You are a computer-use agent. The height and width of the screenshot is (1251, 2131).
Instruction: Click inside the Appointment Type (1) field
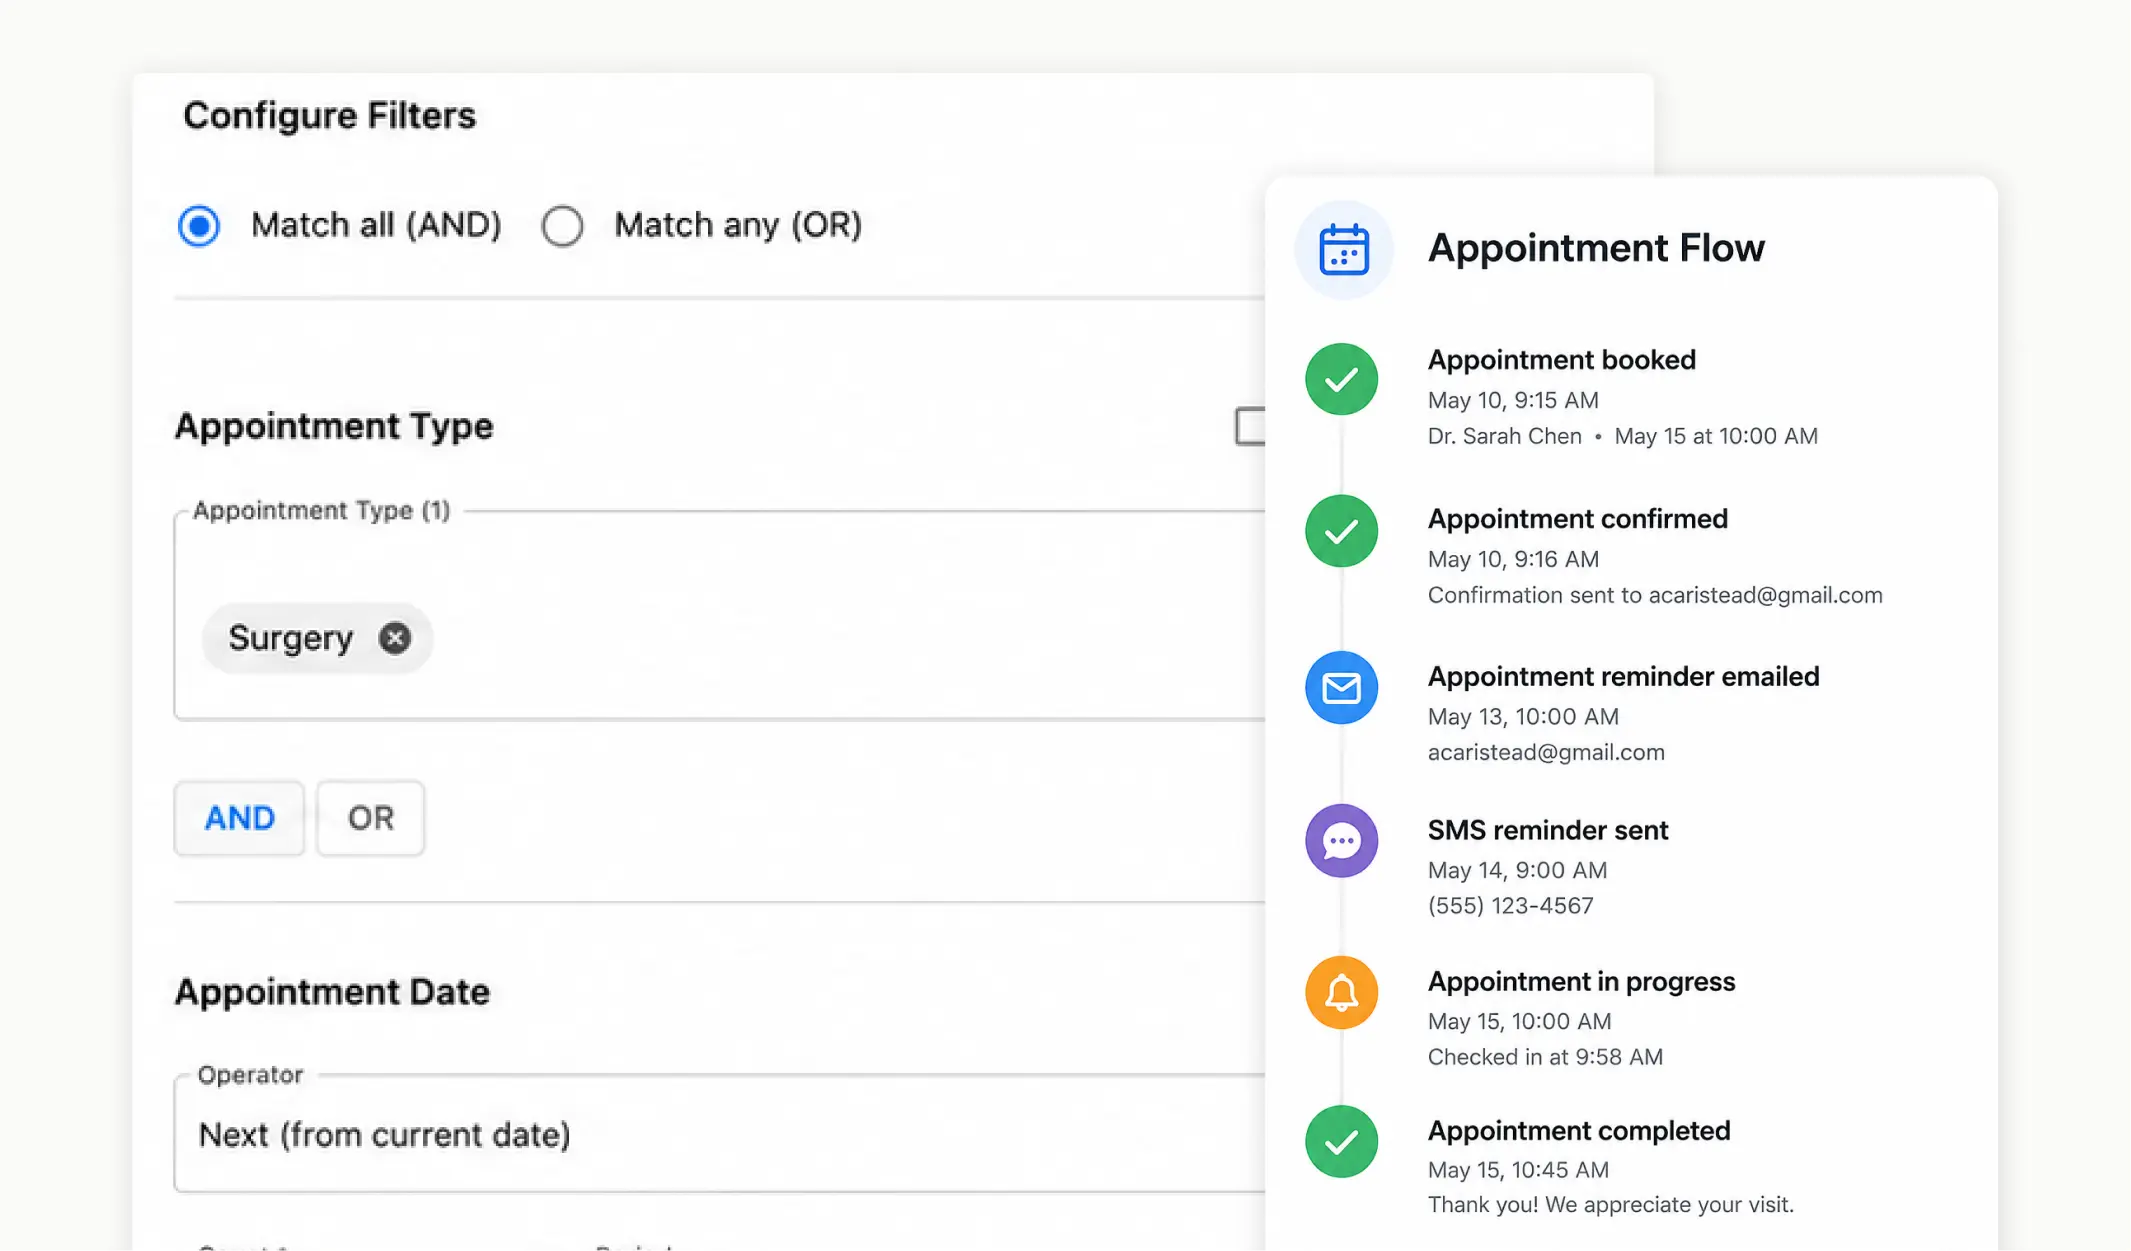pos(720,615)
